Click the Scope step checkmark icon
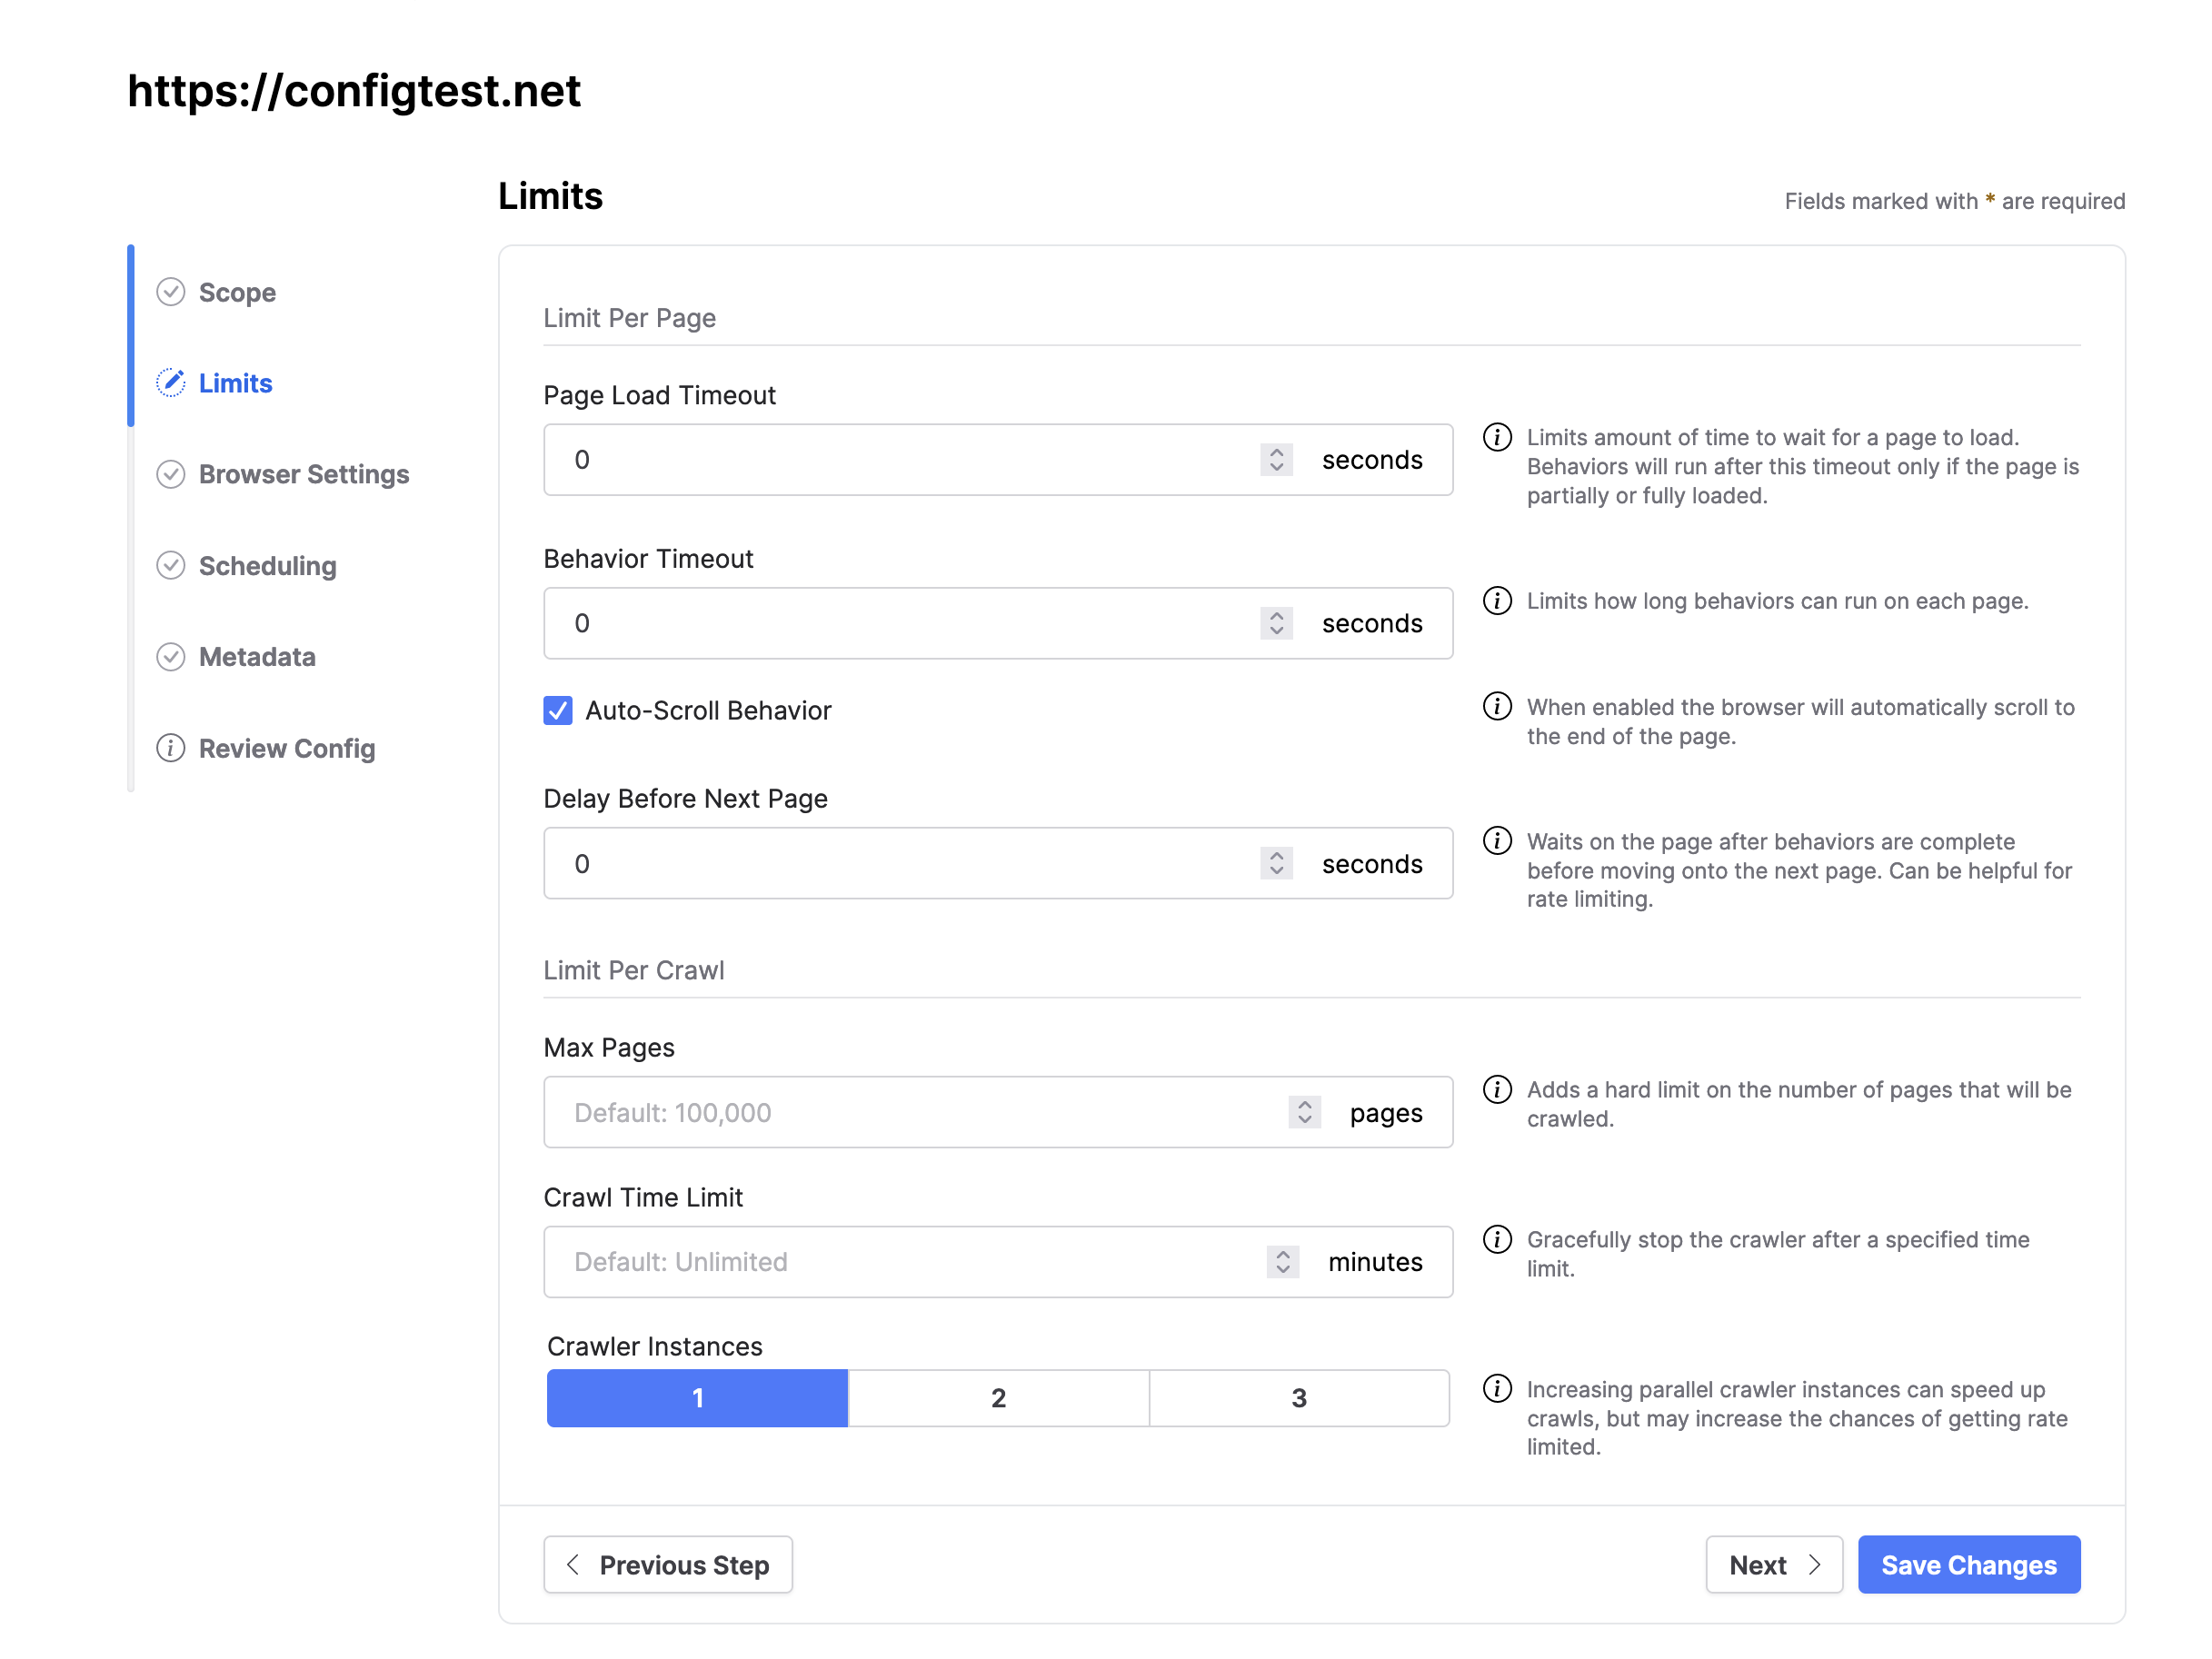2212x1659 pixels. click(x=171, y=292)
